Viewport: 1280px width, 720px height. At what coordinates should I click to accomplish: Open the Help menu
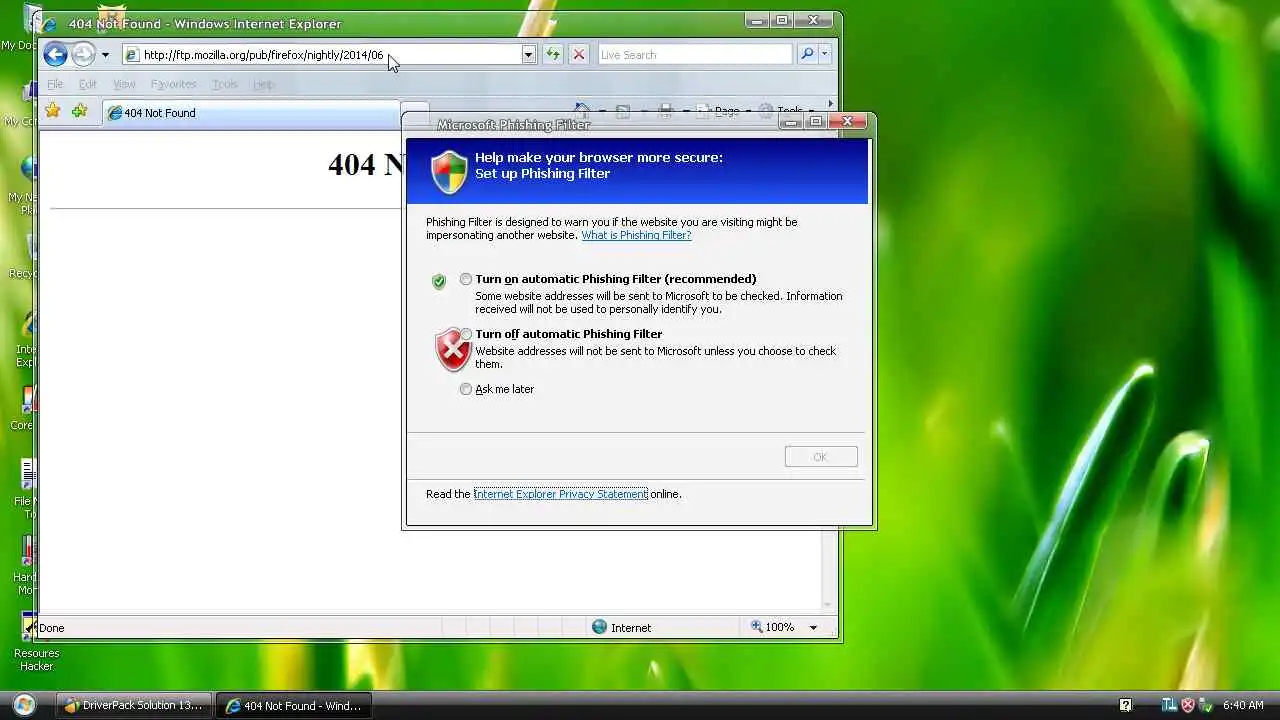(263, 84)
